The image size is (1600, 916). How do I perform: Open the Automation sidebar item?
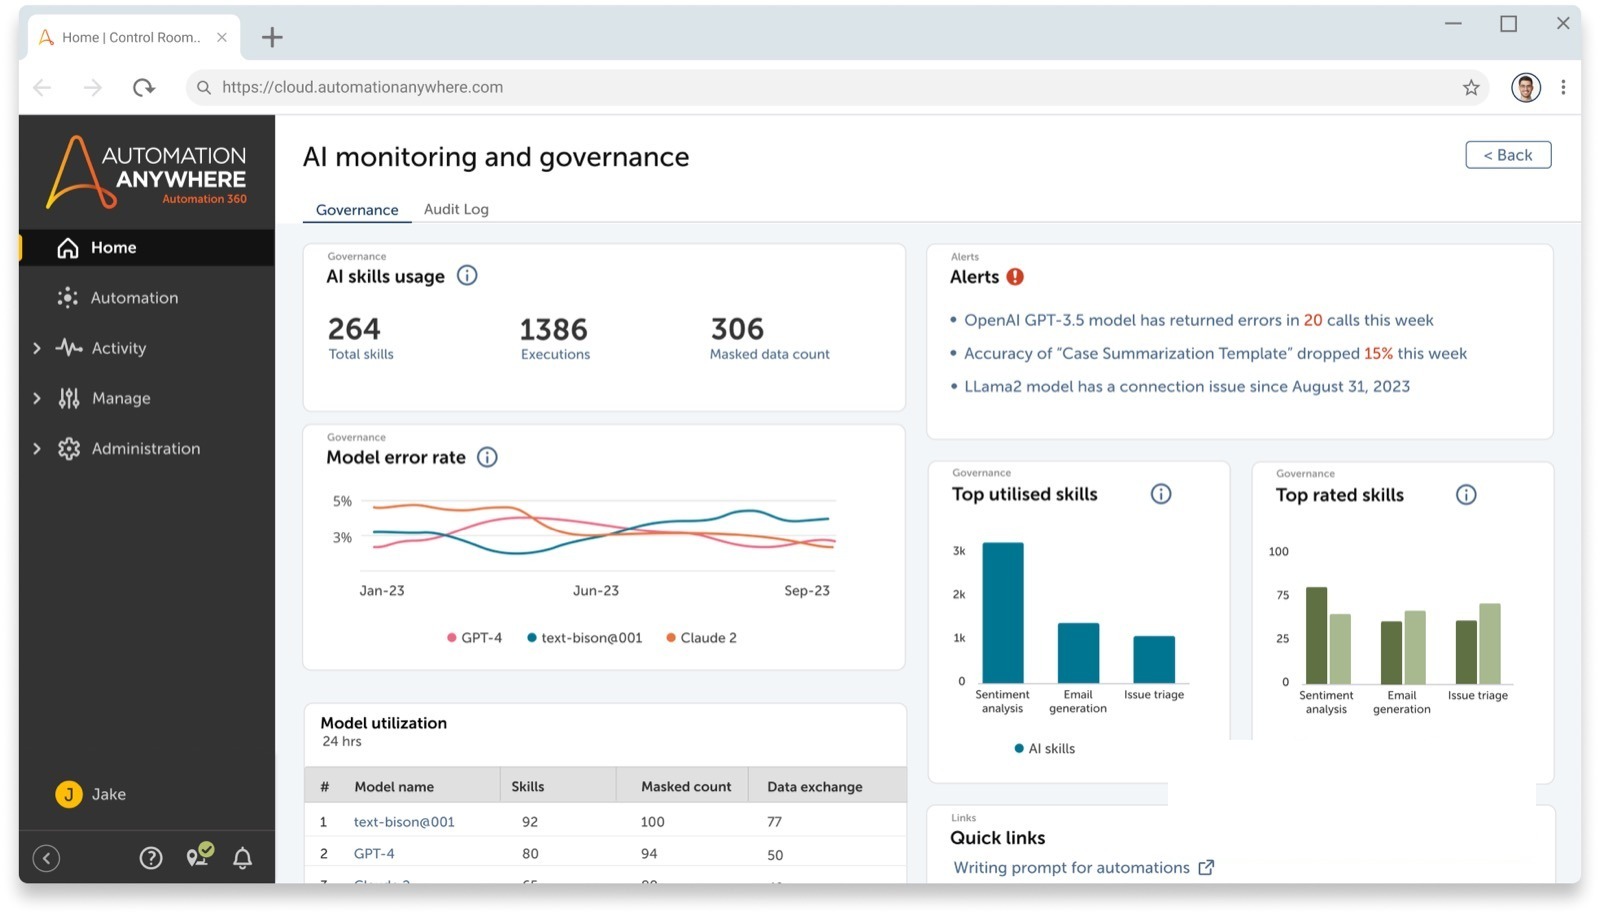(x=134, y=298)
